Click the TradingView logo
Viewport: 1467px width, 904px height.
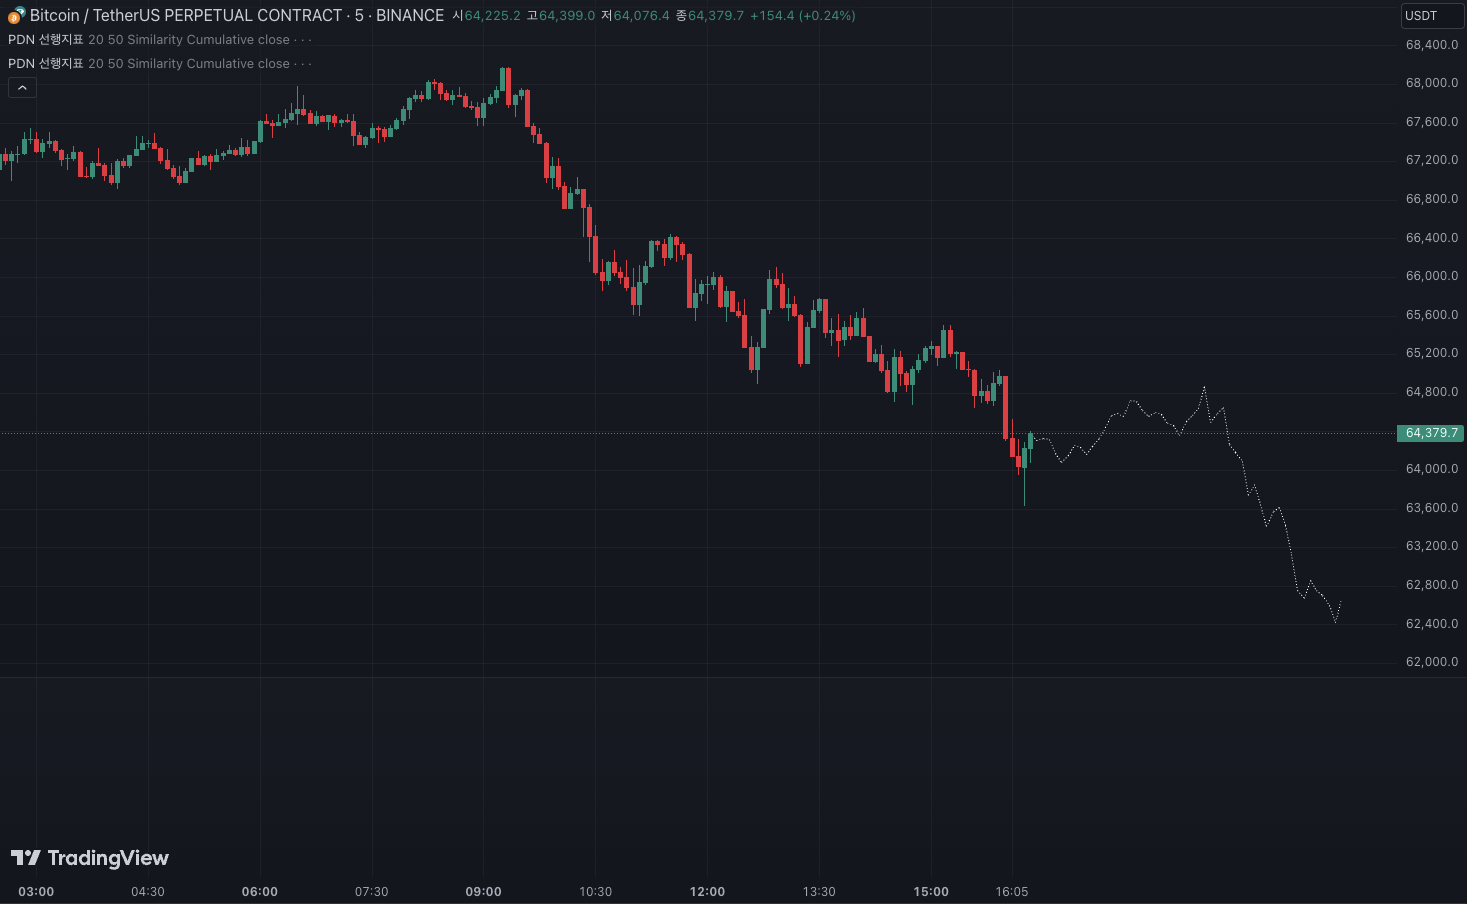90,858
